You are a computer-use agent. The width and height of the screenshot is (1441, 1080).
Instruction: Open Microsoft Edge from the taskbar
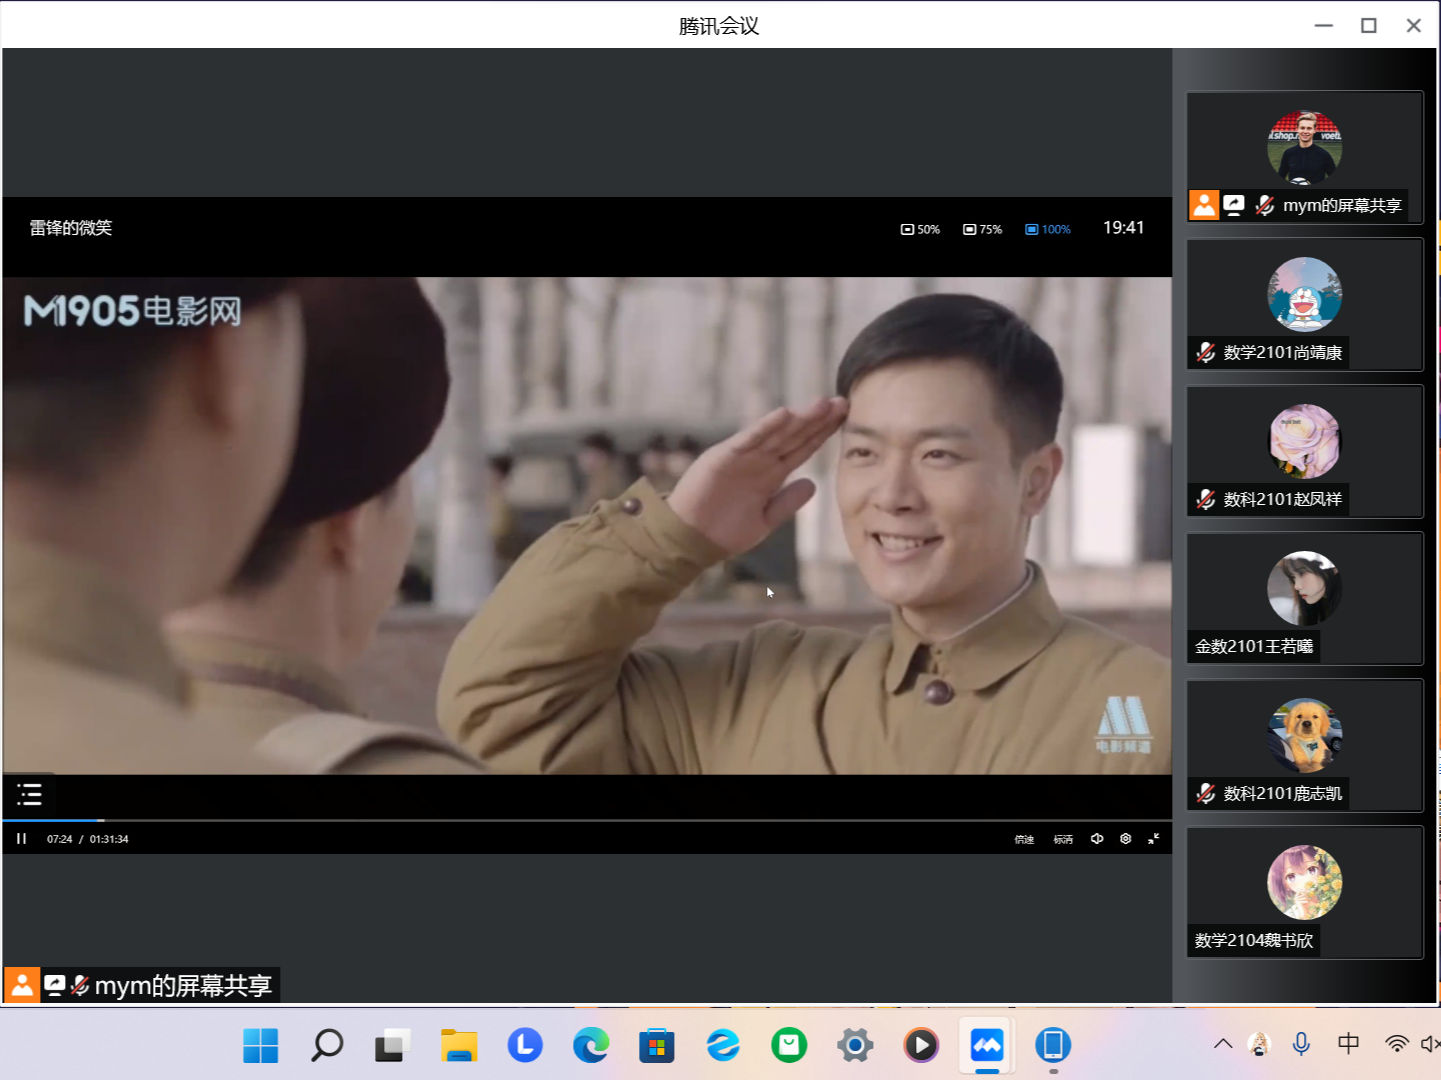pyautogui.click(x=591, y=1046)
